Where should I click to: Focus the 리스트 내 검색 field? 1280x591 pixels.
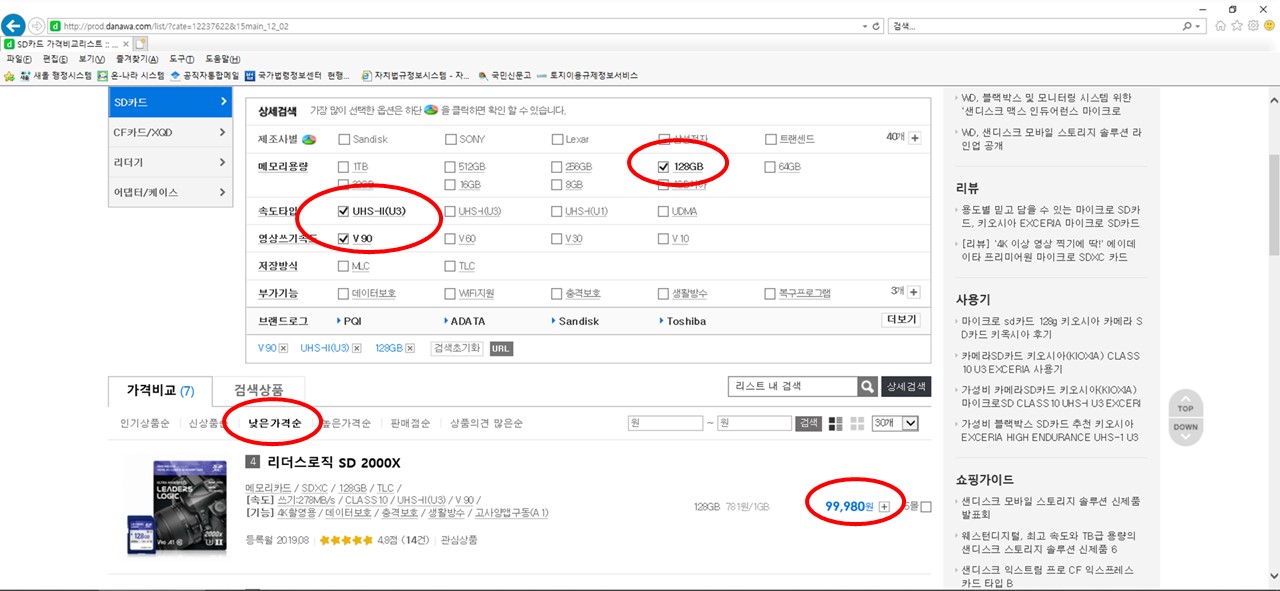(792, 387)
